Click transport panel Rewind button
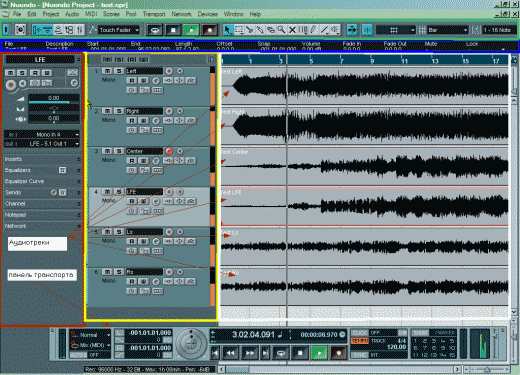This screenshot has width=520, height=375. [231, 353]
